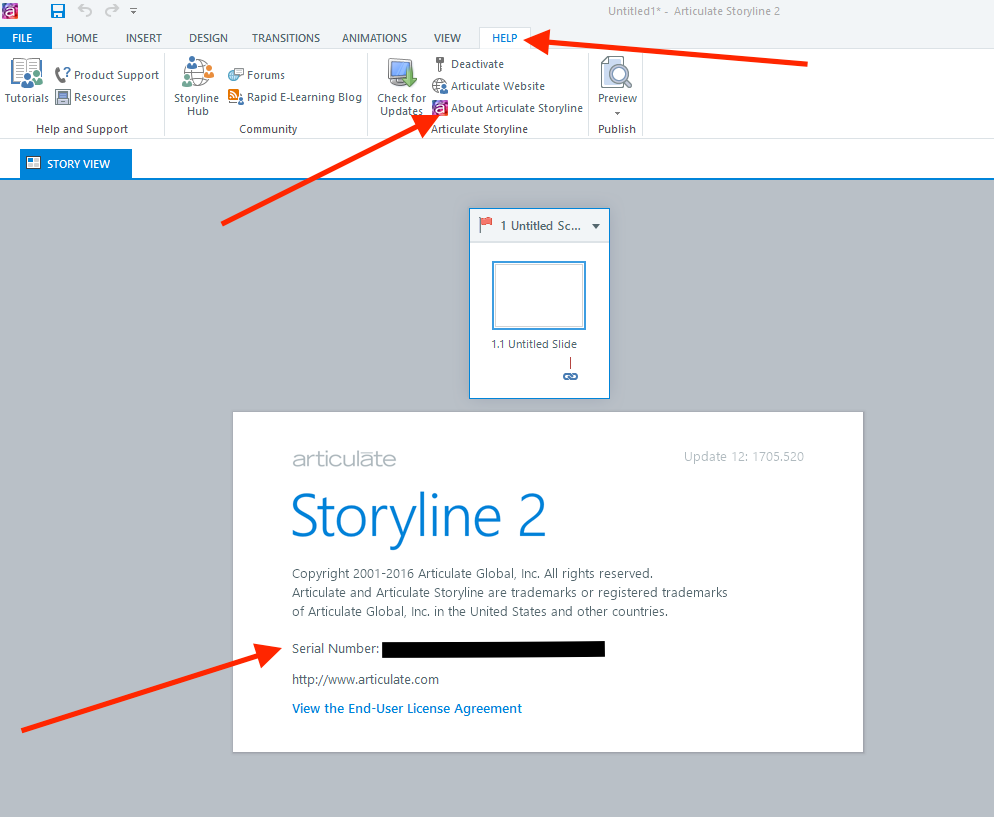View the End-User License Agreement
994x817 pixels.
click(x=407, y=709)
